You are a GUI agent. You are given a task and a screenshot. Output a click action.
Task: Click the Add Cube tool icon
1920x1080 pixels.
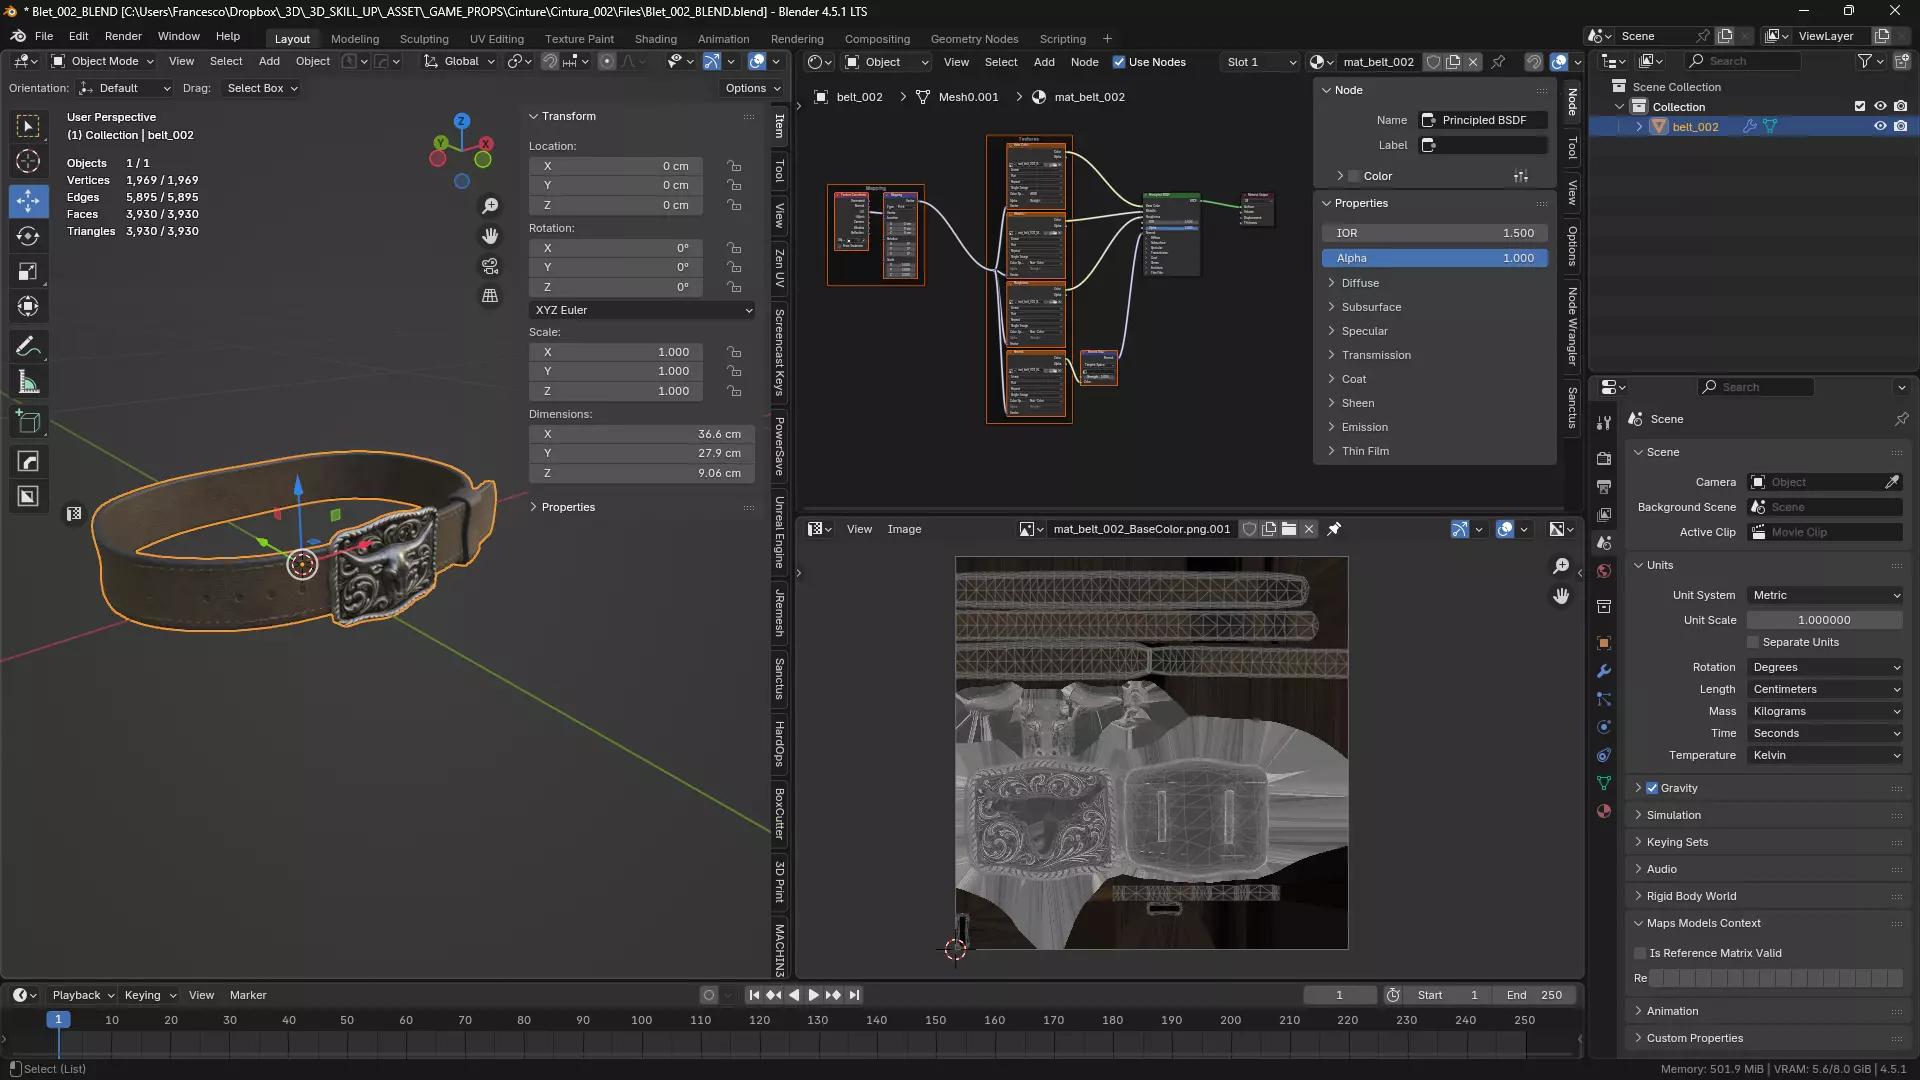point(28,422)
